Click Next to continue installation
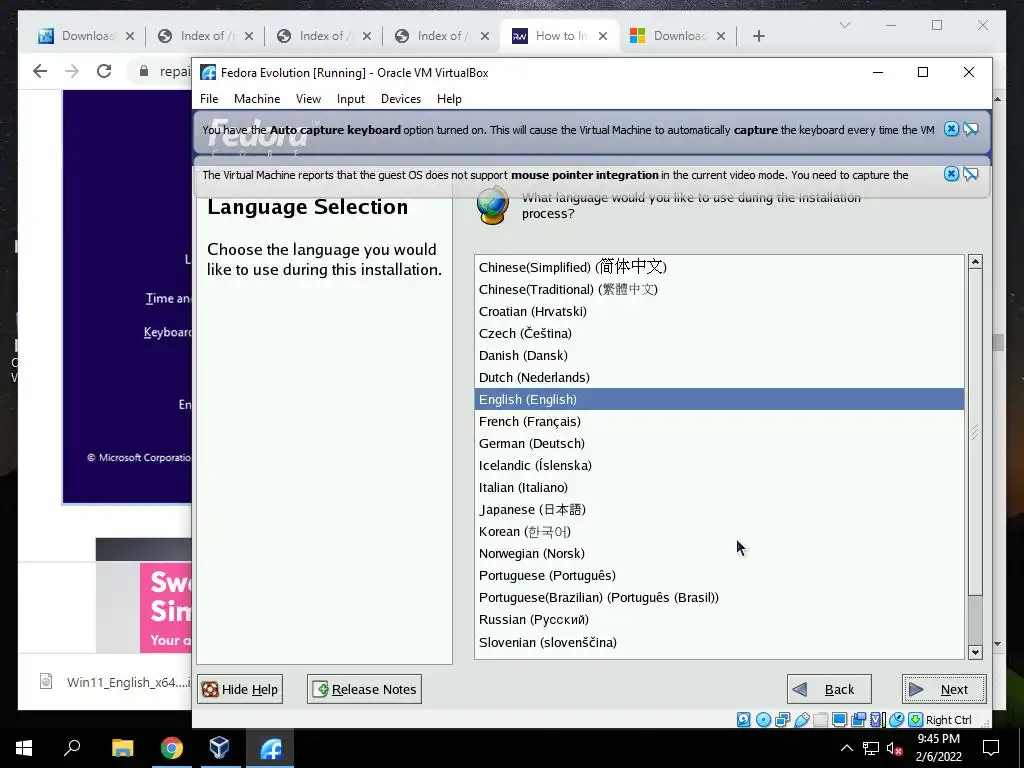Image resolution: width=1024 pixels, height=768 pixels. [944, 689]
